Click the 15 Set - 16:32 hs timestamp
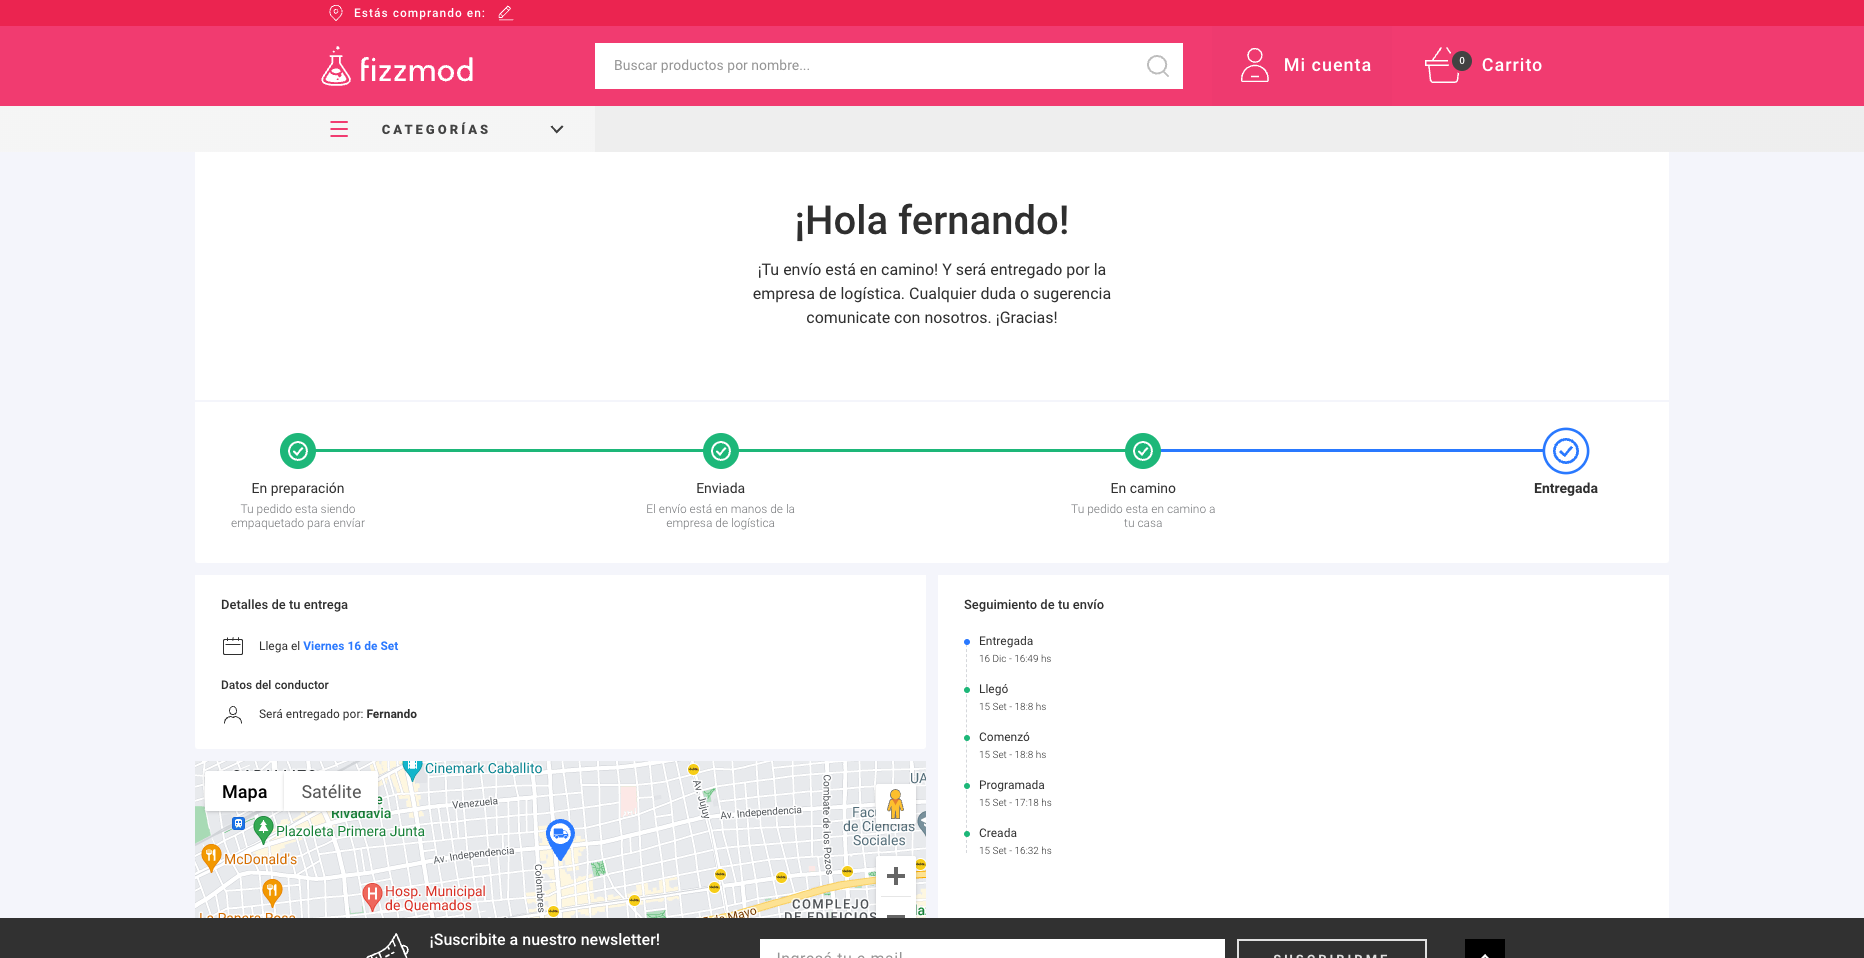 1015,851
